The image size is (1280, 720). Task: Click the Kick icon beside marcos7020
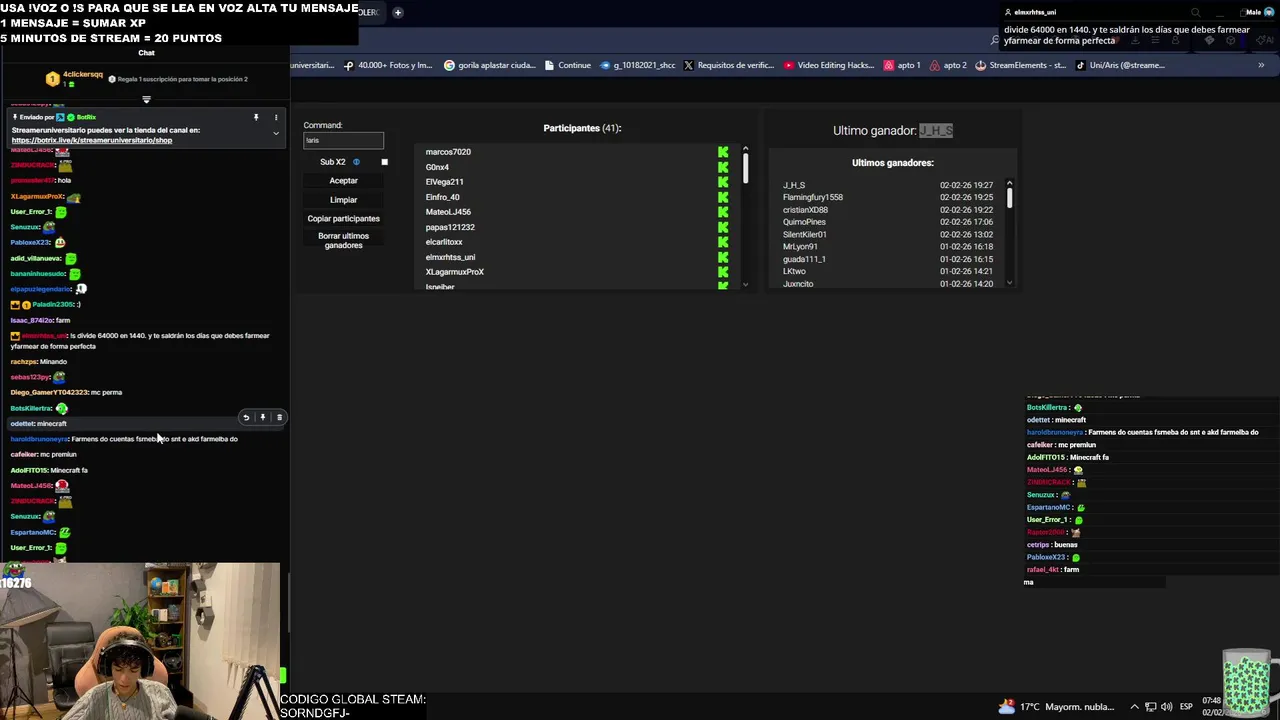(723, 152)
